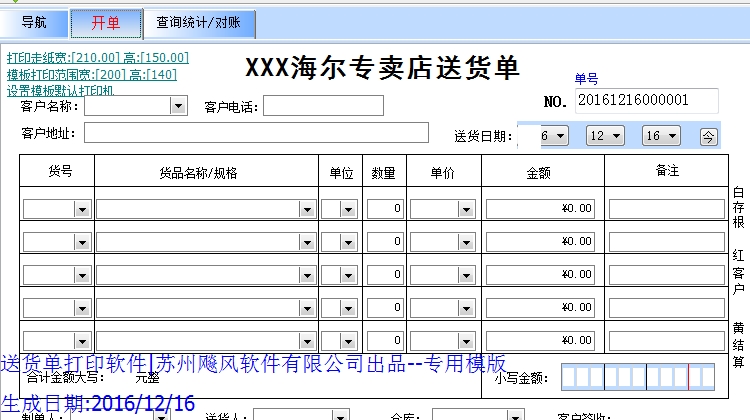Click 数量 field in third row
This screenshot has width=750, height=420.
pyautogui.click(x=385, y=275)
